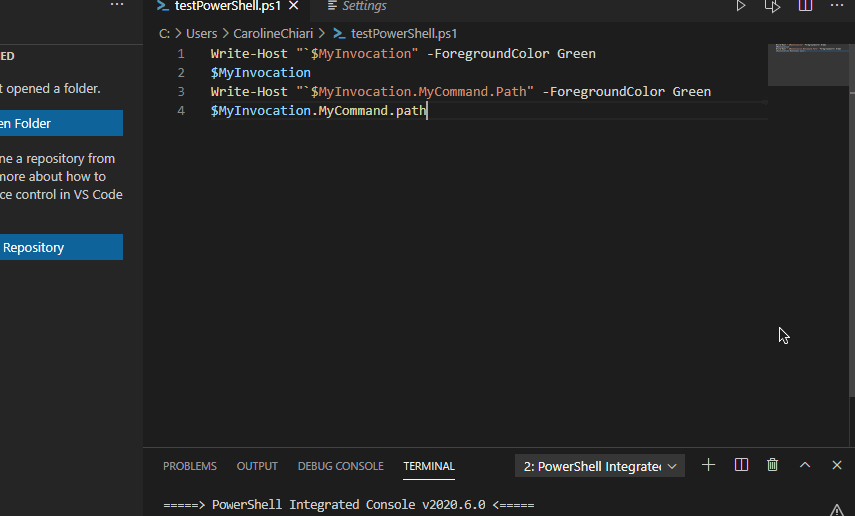Viewport: 855px width, 516px height.
Task: Click the C: breadcrumb segment
Action: click(164, 33)
